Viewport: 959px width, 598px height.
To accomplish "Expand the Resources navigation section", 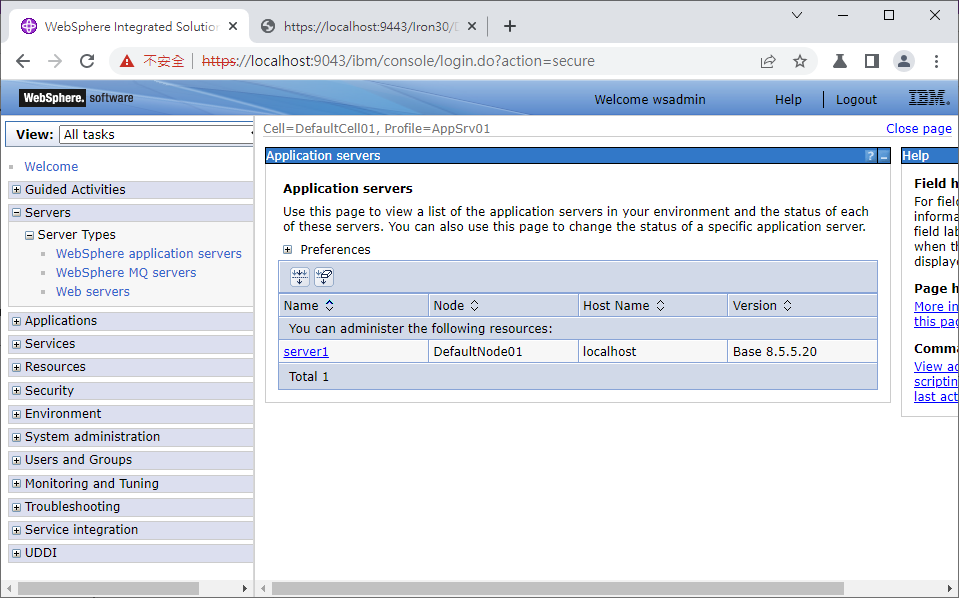I will coord(17,367).
